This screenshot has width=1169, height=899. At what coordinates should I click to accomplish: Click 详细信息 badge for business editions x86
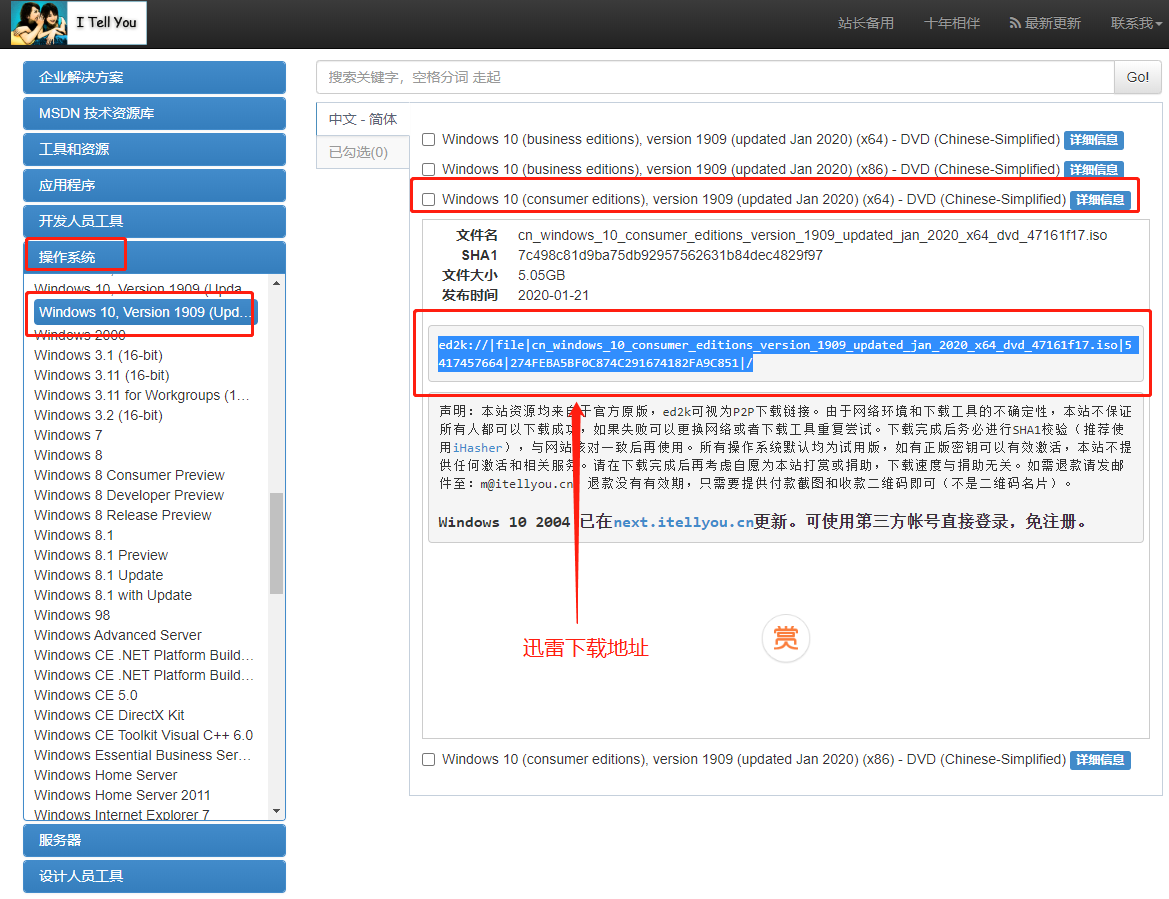coord(1093,170)
